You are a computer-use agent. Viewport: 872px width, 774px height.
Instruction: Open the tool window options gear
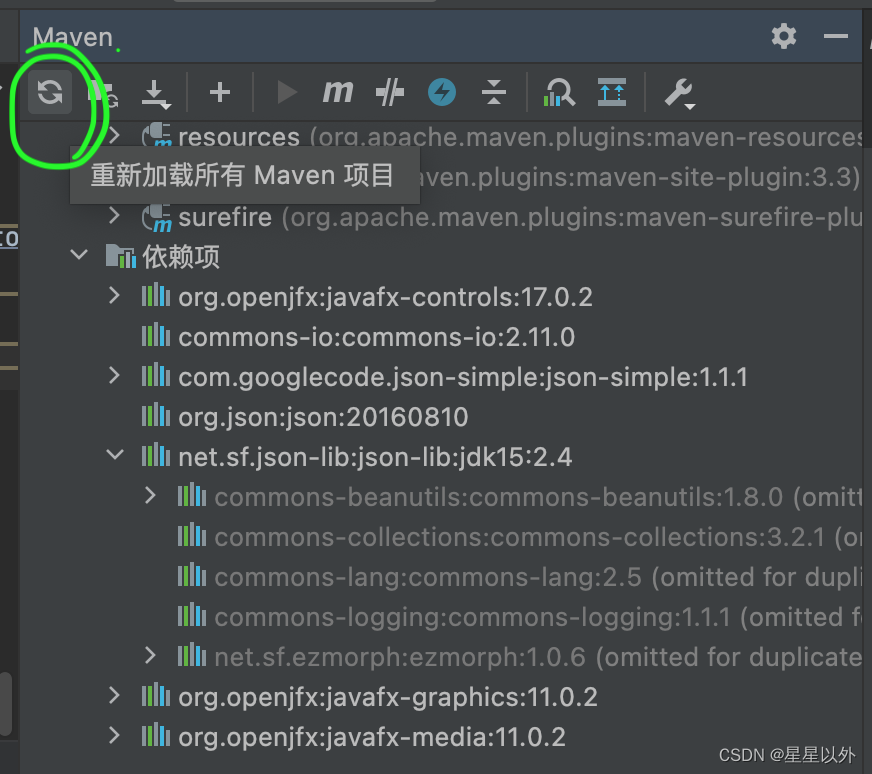coord(784,36)
